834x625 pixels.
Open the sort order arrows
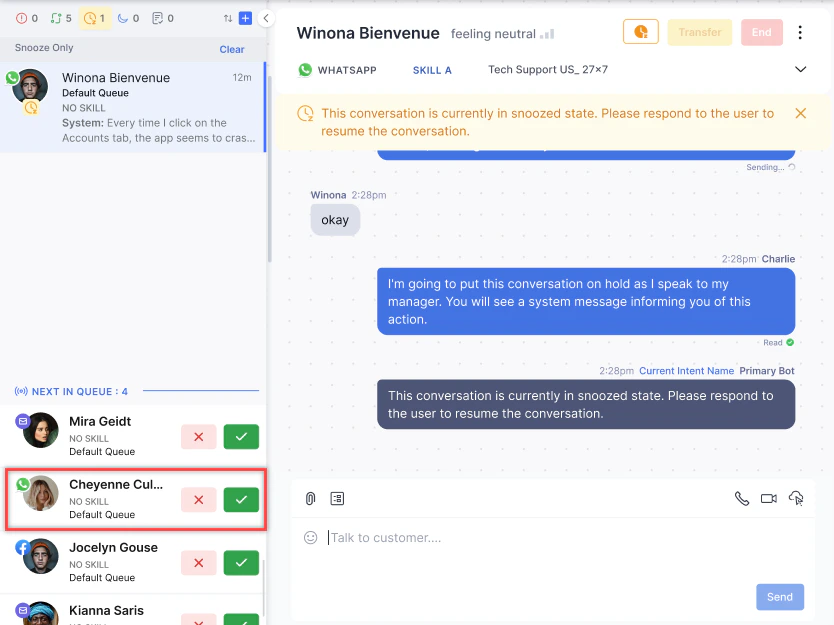tap(228, 19)
